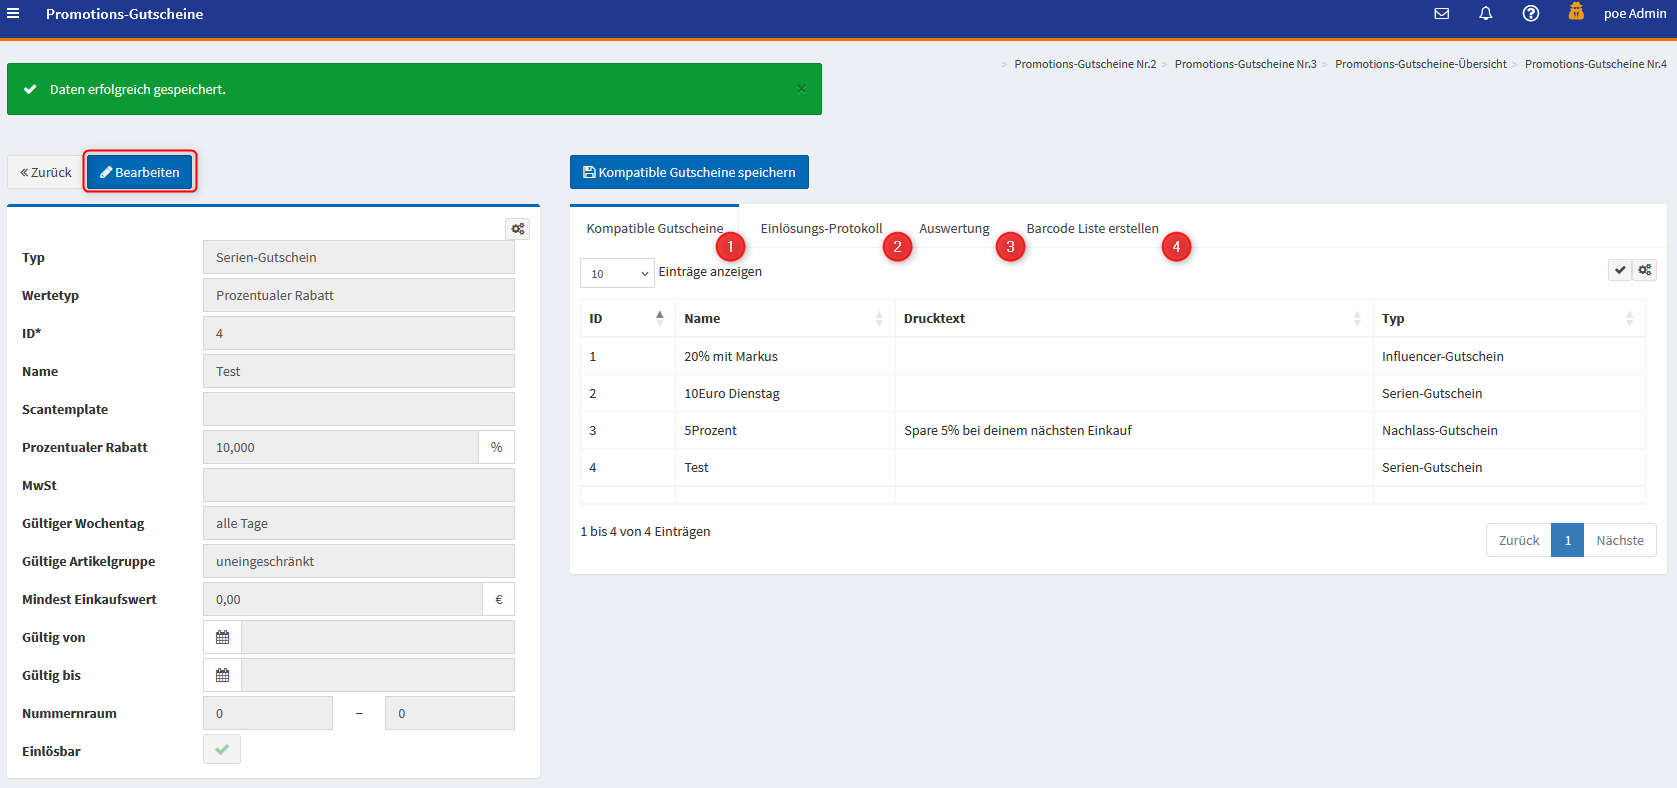Screen dimensions: 1677x788
Task: Open table settings gears icon
Action: tap(1645, 270)
